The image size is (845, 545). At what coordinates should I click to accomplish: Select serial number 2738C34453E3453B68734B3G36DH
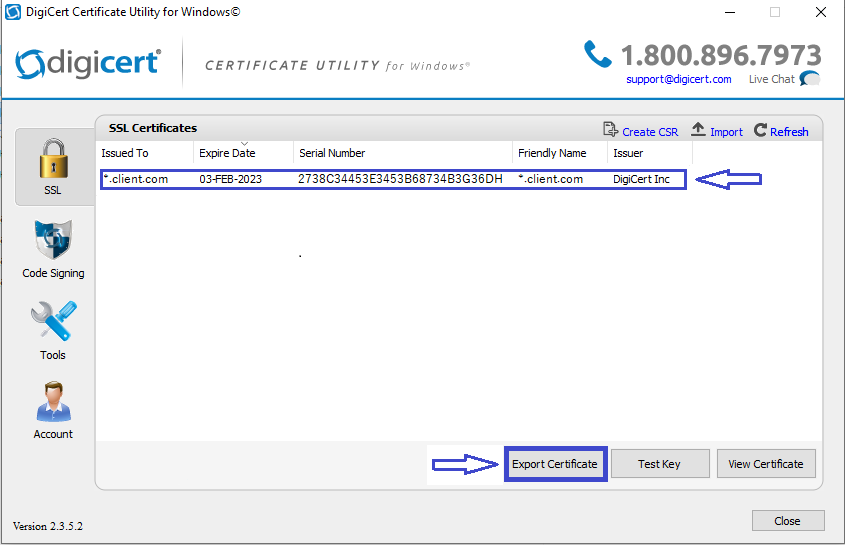[400, 179]
